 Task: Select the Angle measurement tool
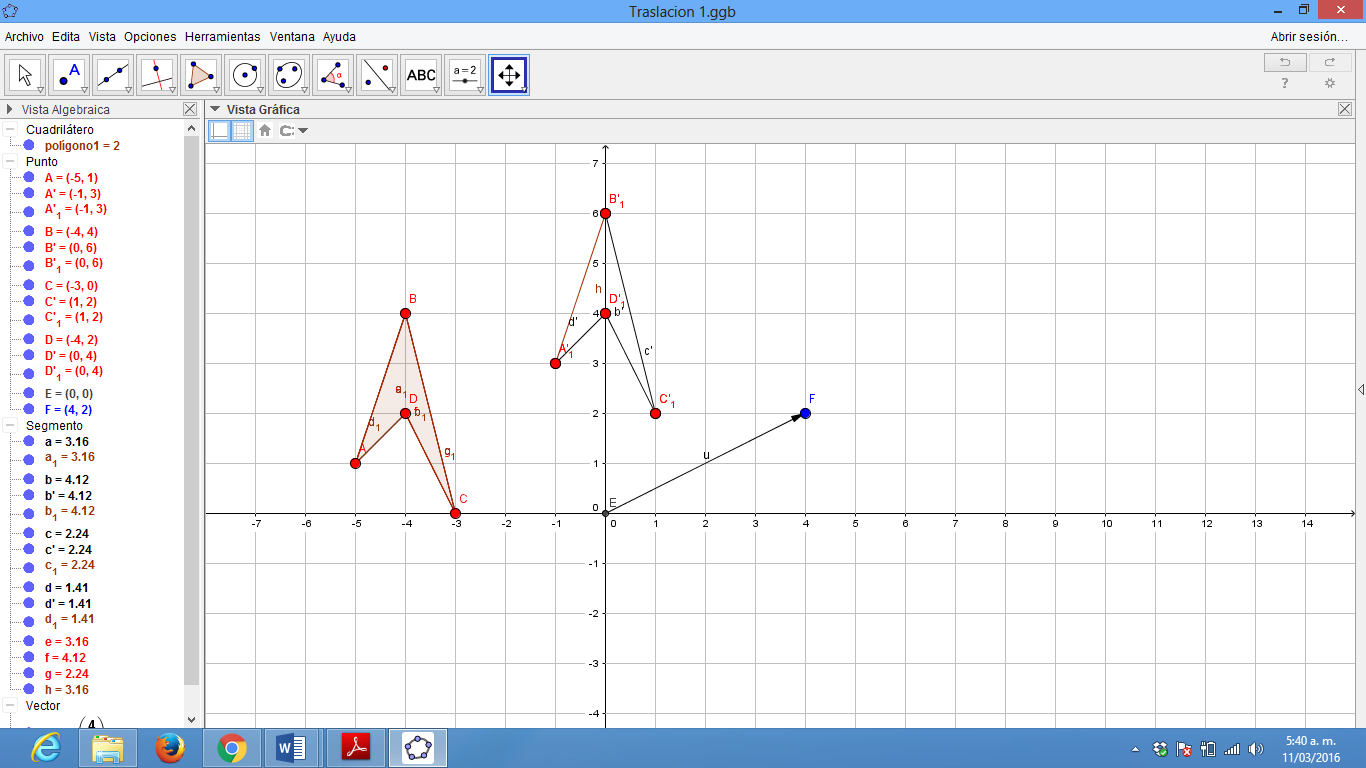tap(334, 75)
